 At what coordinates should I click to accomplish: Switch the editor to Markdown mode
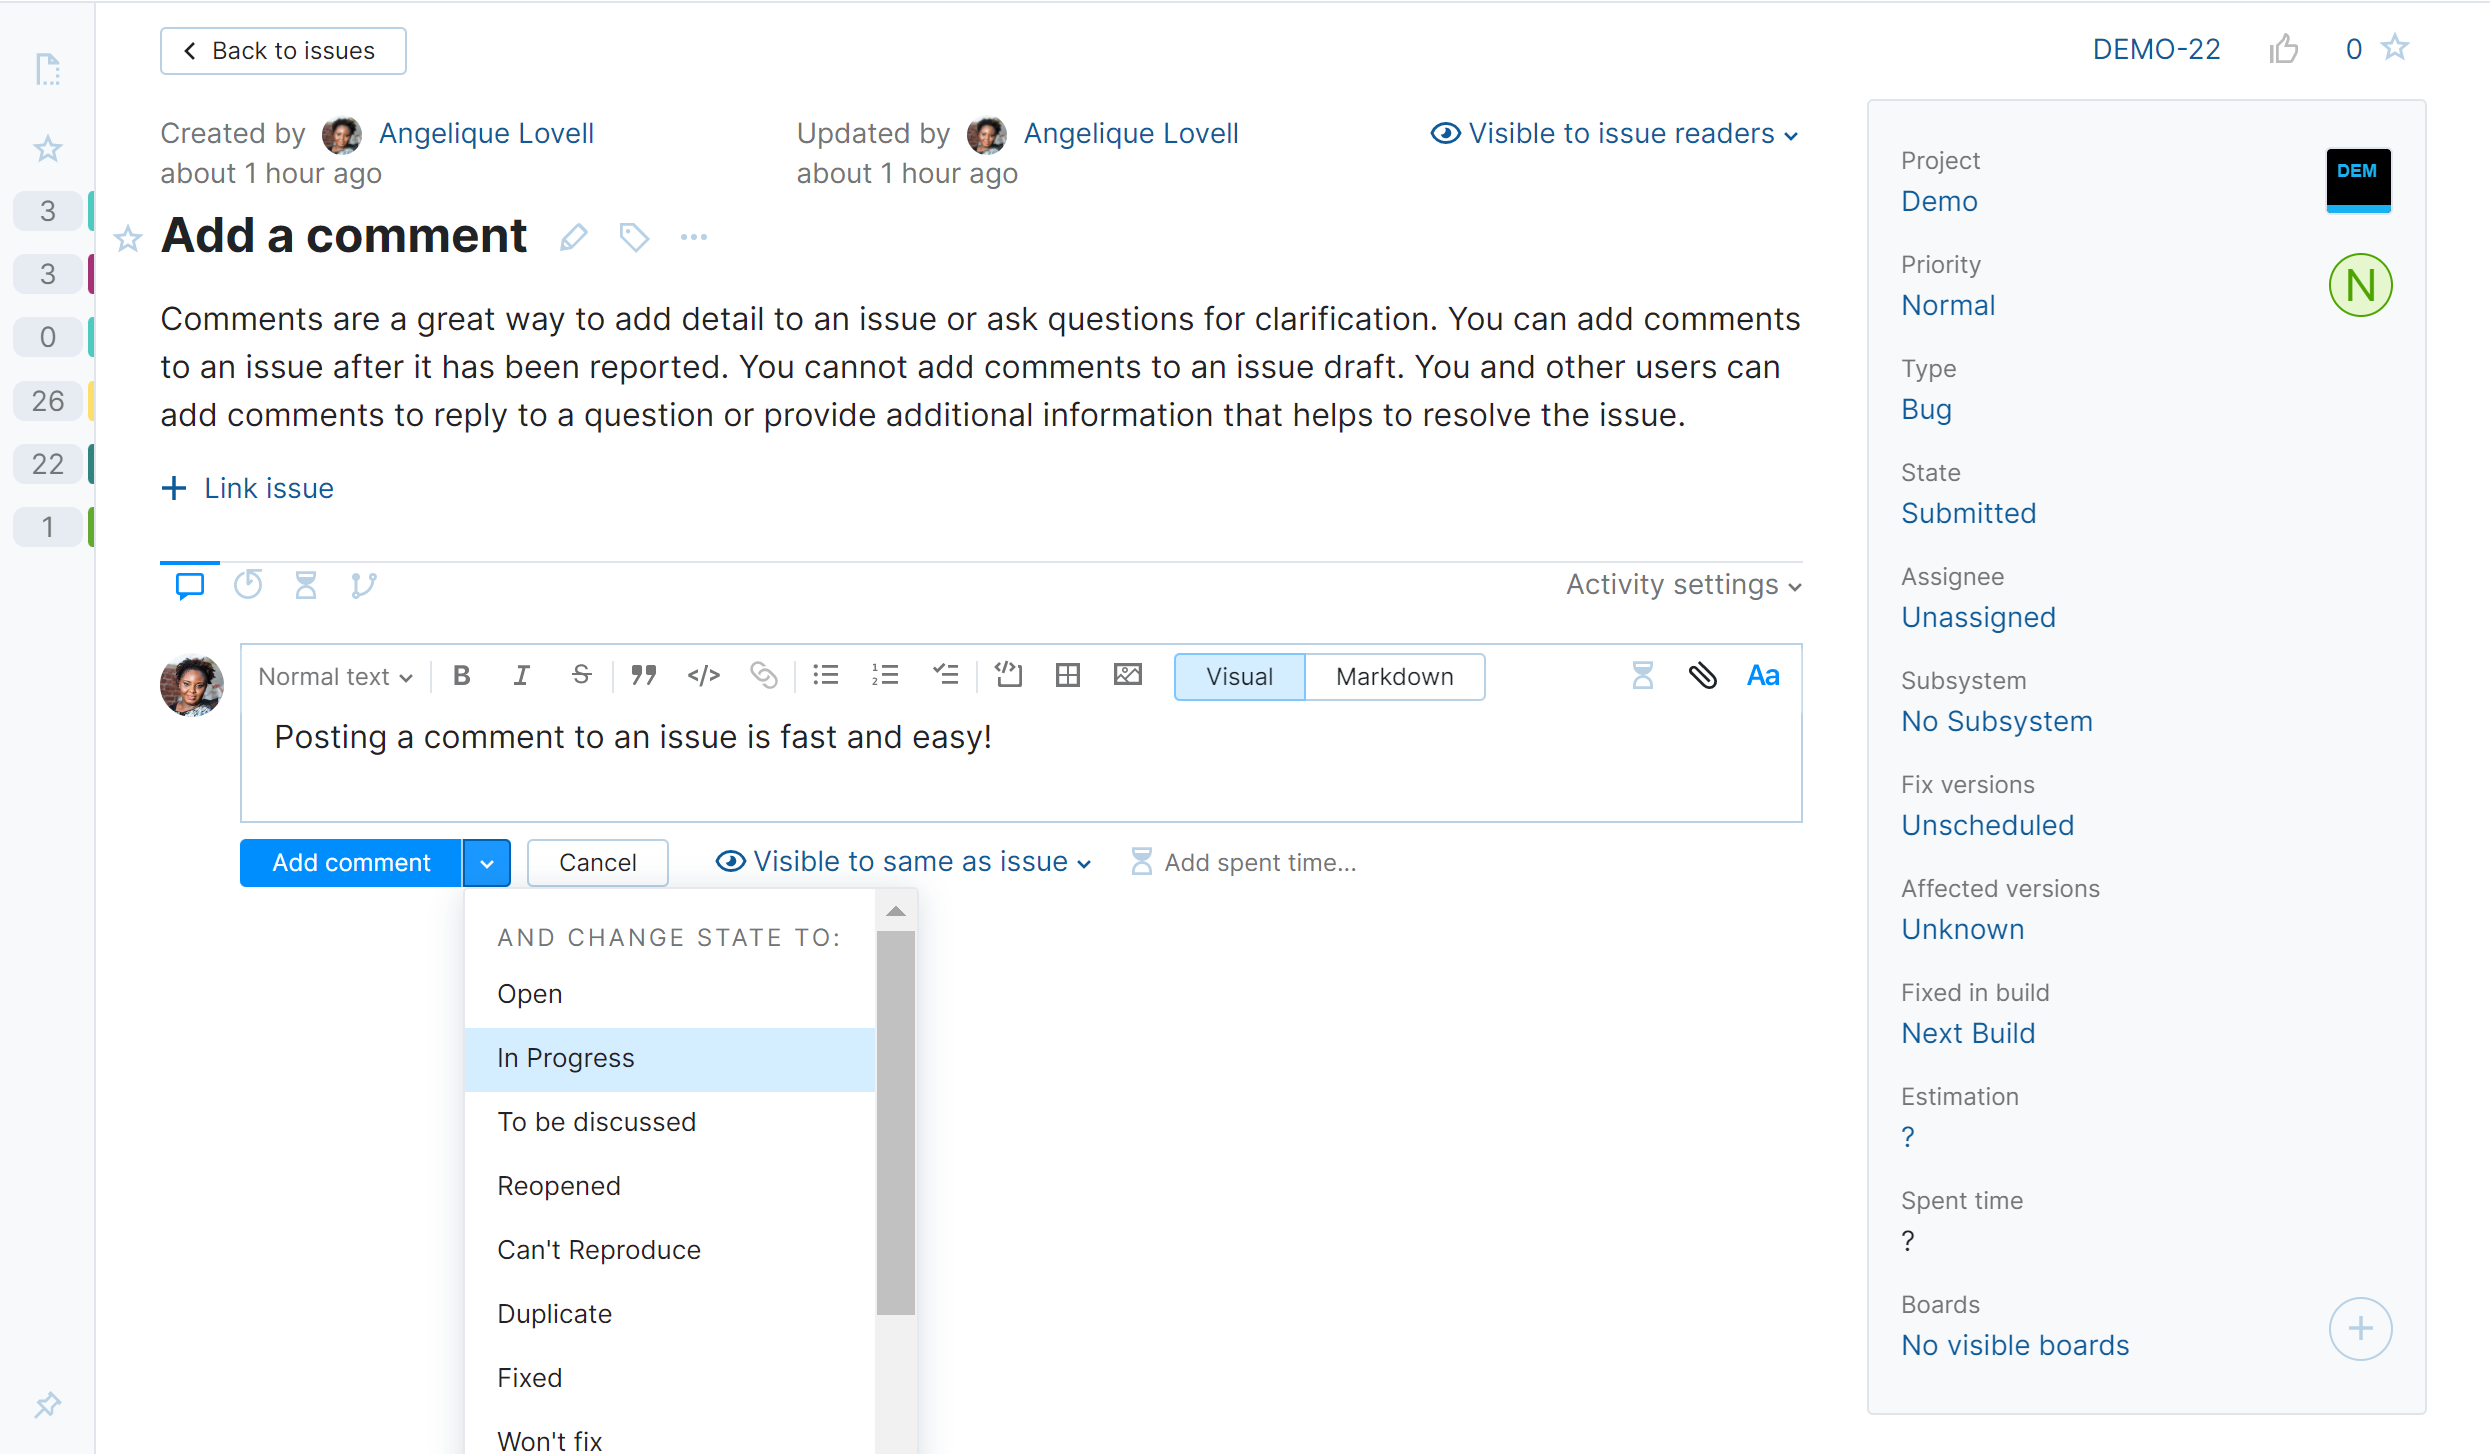(x=1394, y=677)
